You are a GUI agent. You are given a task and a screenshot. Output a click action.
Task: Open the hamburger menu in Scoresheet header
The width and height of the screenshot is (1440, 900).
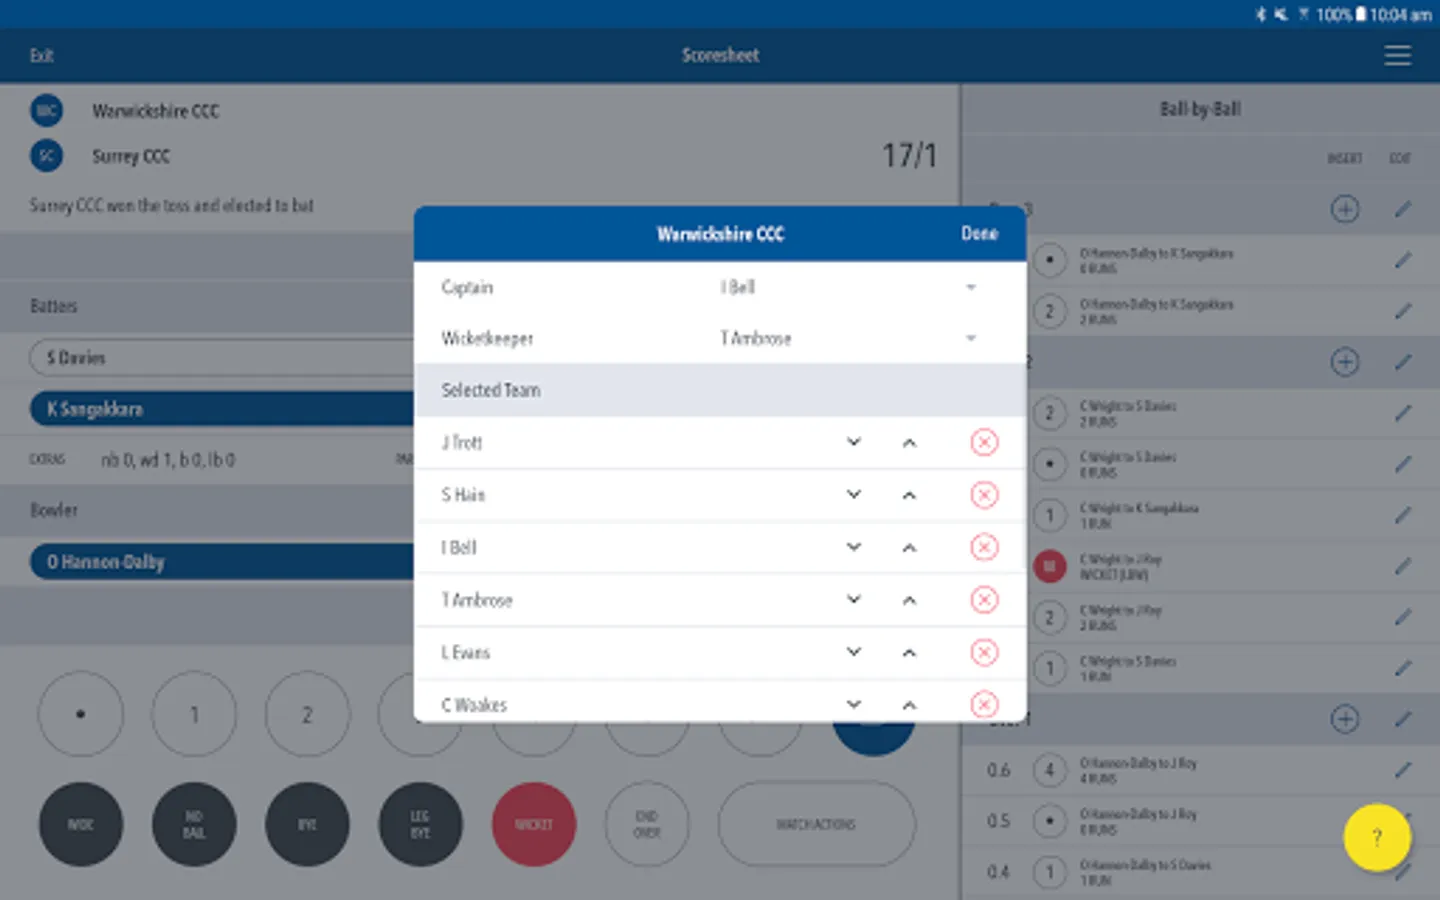pos(1398,56)
